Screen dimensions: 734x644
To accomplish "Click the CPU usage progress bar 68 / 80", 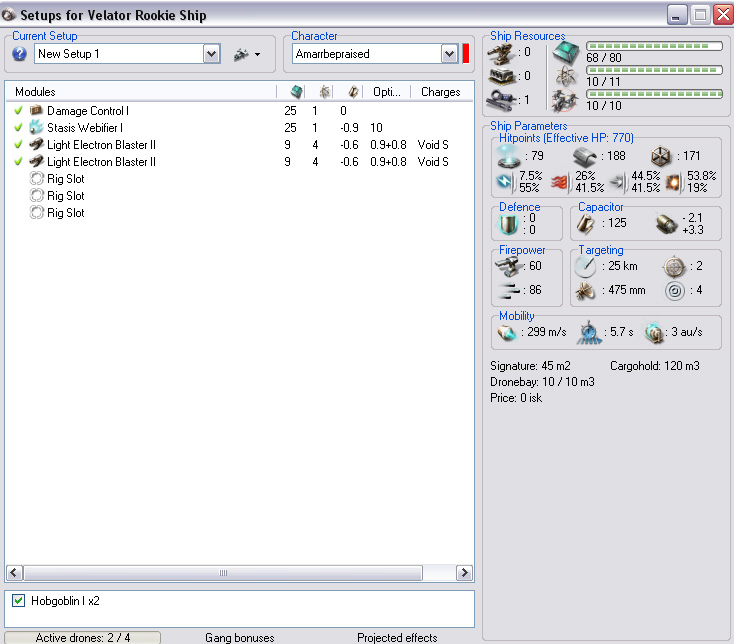I will click(654, 46).
